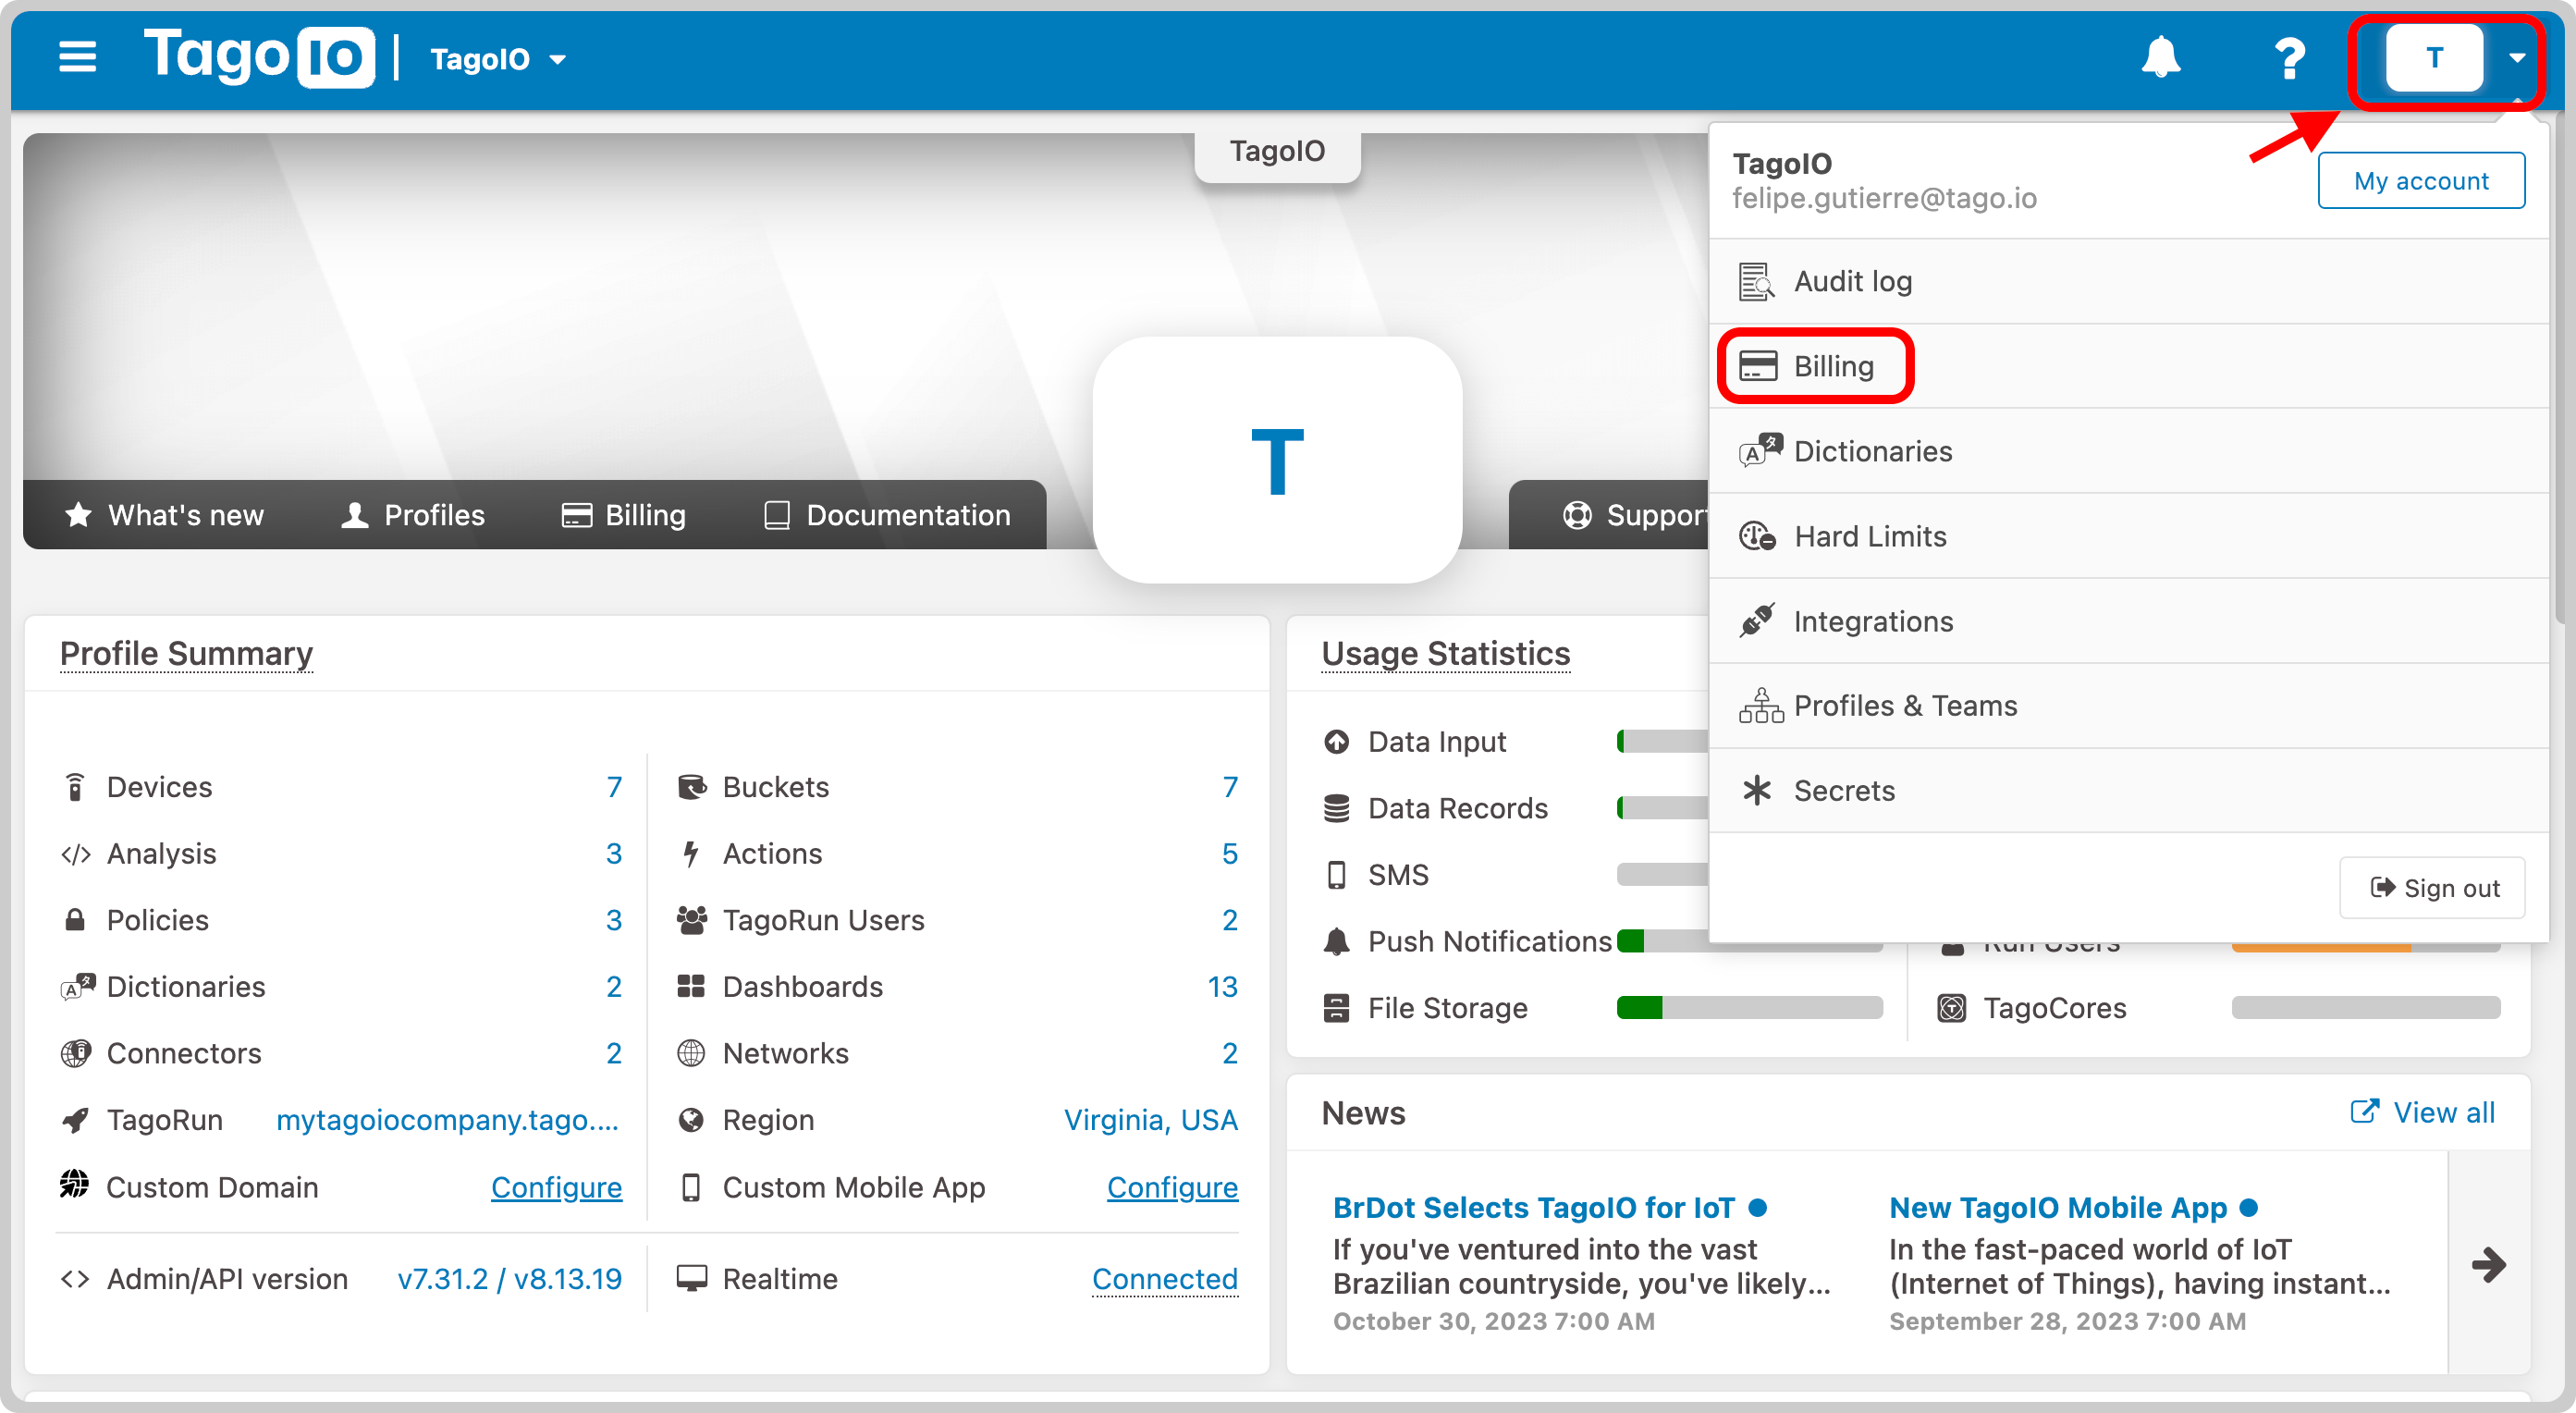Viewport: 2576px width, 1413px height.
Task: Open the hamburger navigation menu
Action: 77,57
